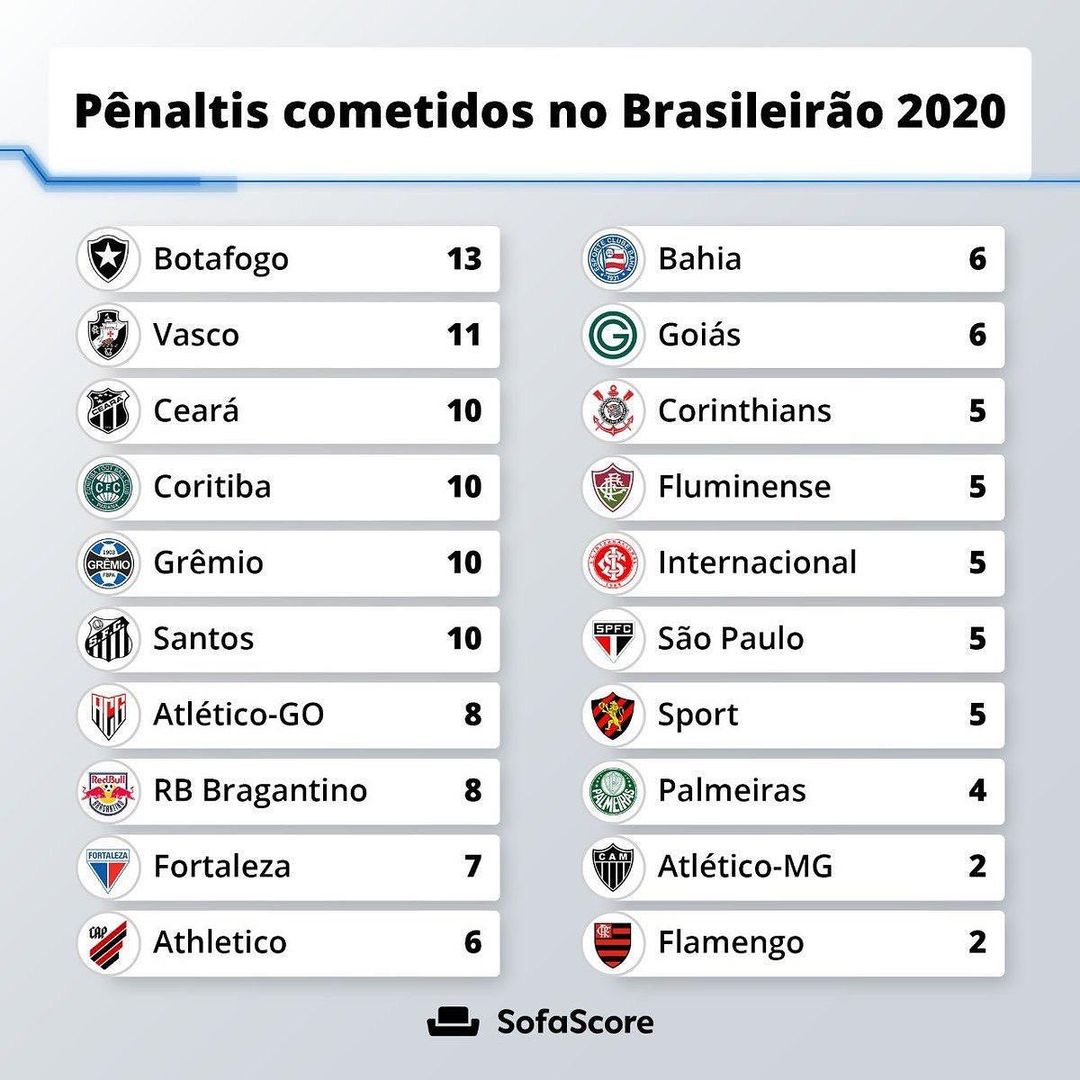This screenshot has width=1080, height=1080.
Task: Click the Vasco club crest
Action: pyautogui.click(x=106, y=335)
